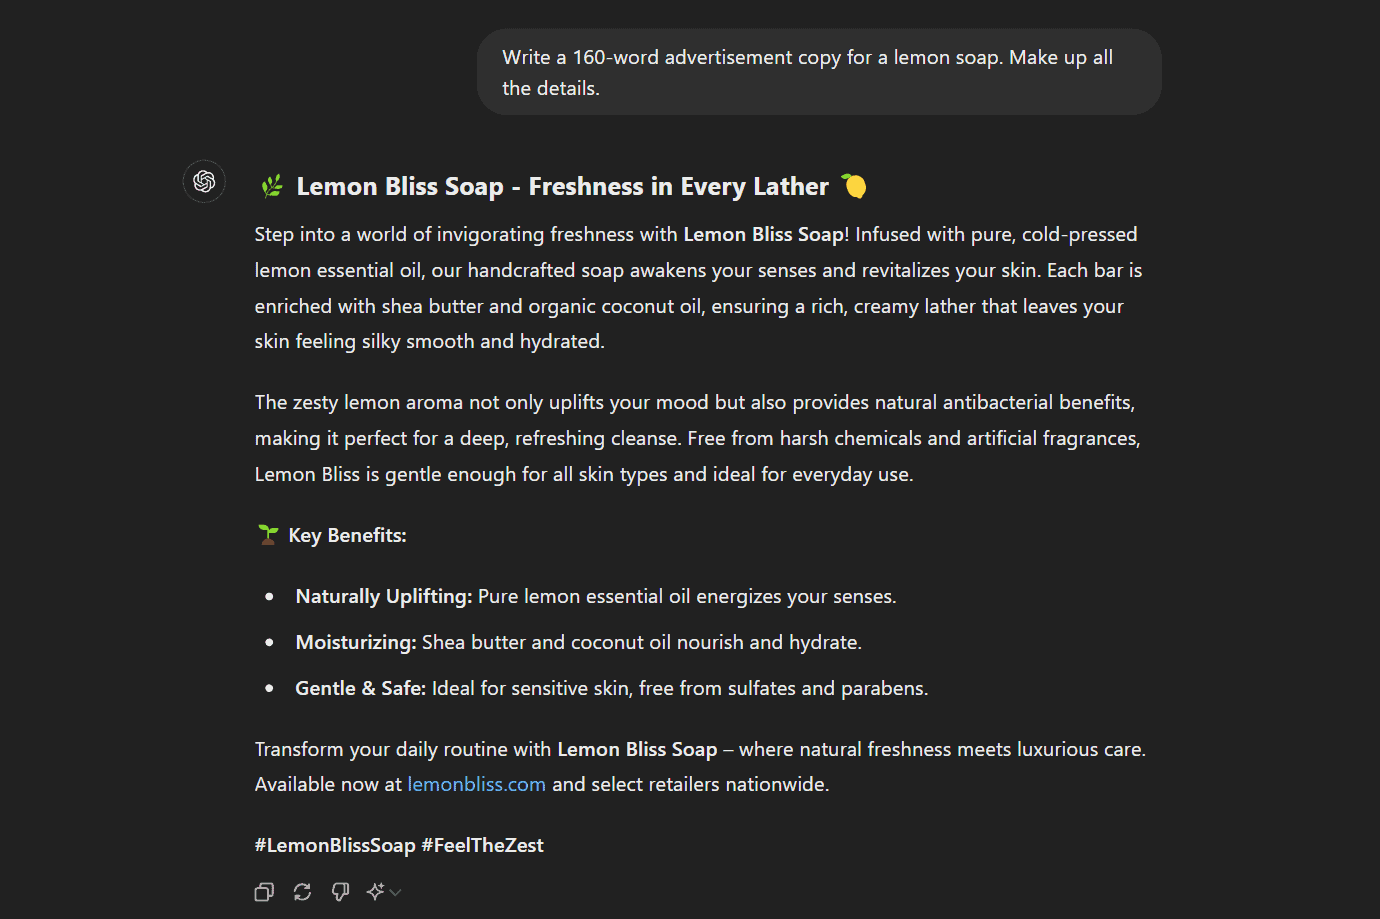This screenshot has width=1380, height=919.
Task: Click the "Key Benefits:" subheading
Action: coord(347,536)
